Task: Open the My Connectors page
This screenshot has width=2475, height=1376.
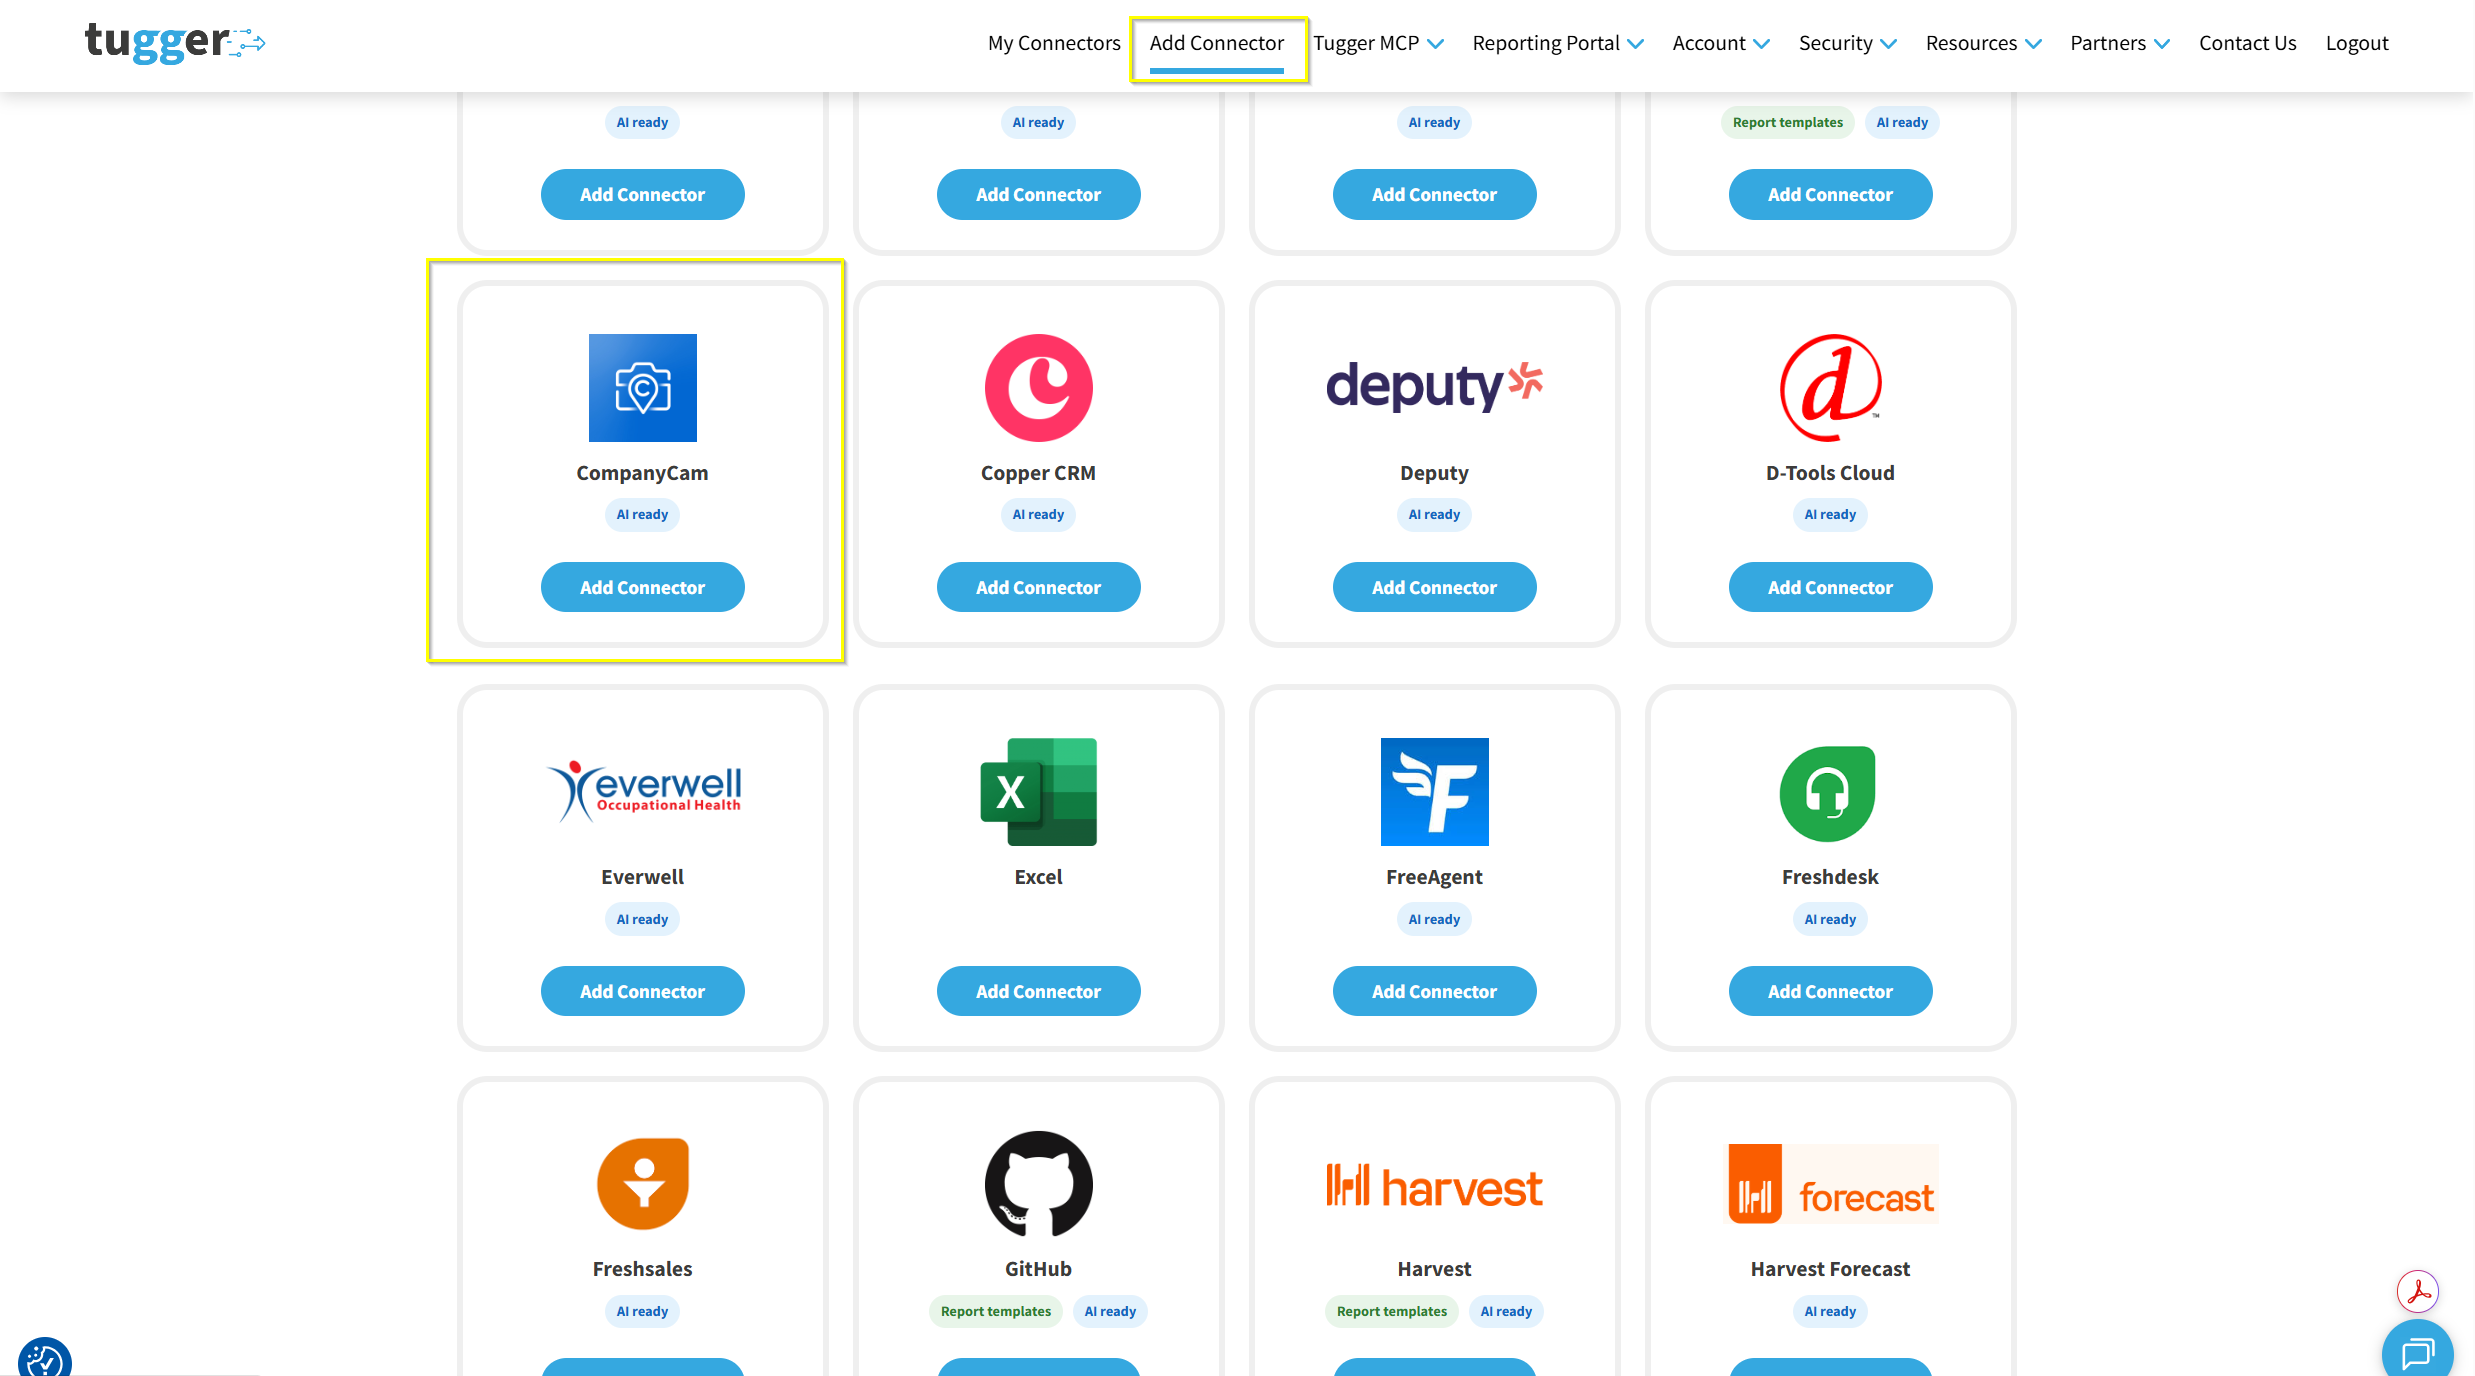Action: coord(1054,43)
